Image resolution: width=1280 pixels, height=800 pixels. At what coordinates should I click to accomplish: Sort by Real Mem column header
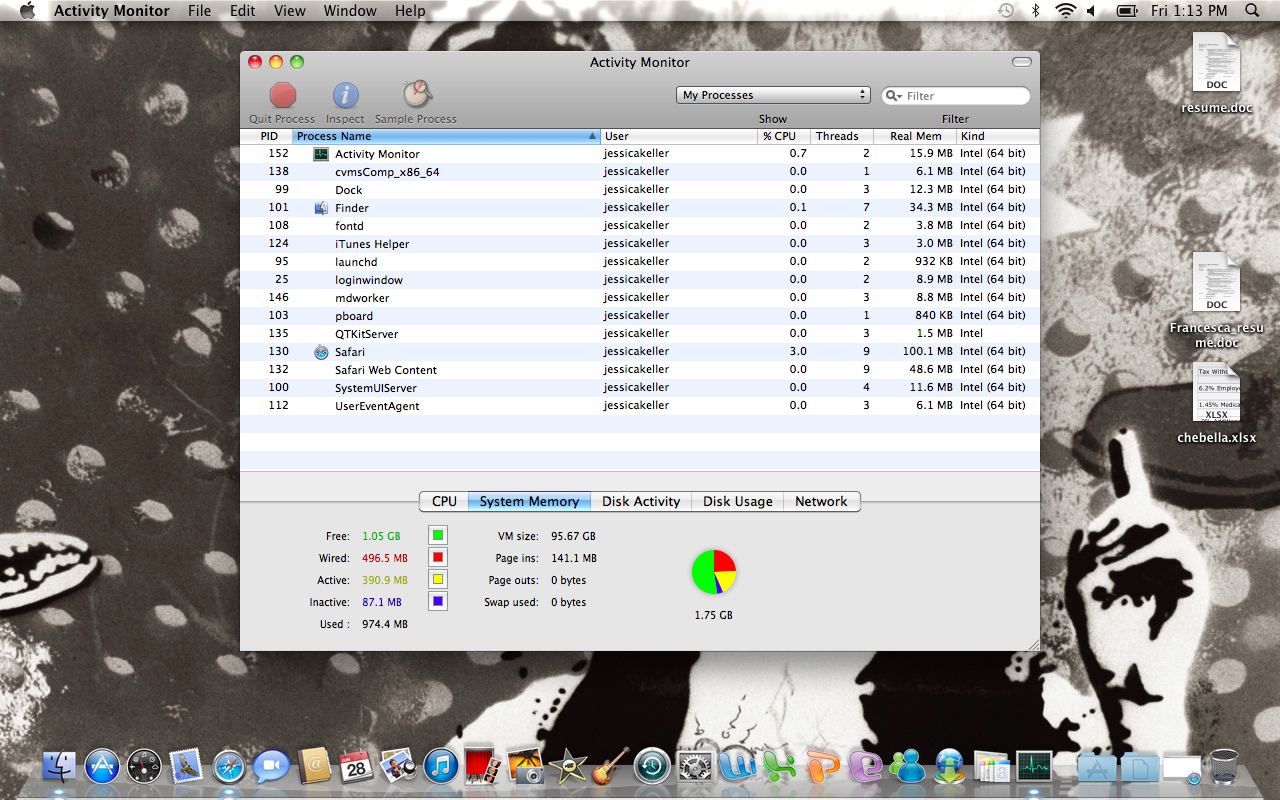click(x=915, y=136)
